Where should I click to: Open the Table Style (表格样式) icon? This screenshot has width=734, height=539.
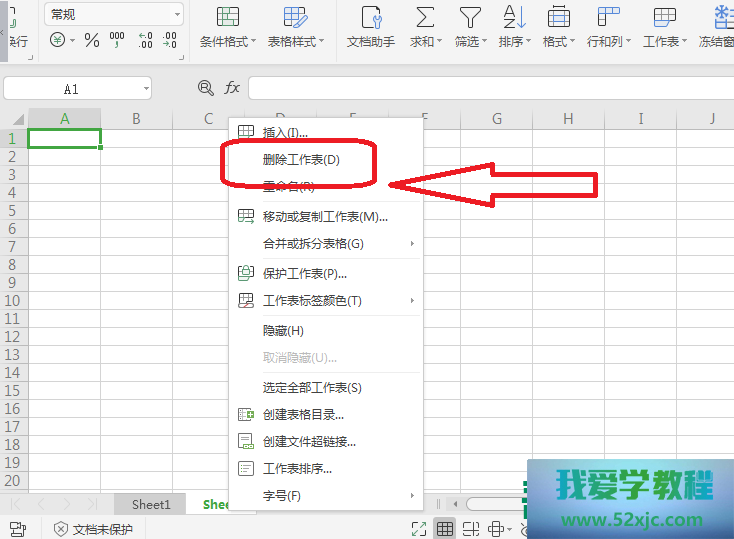295,17
